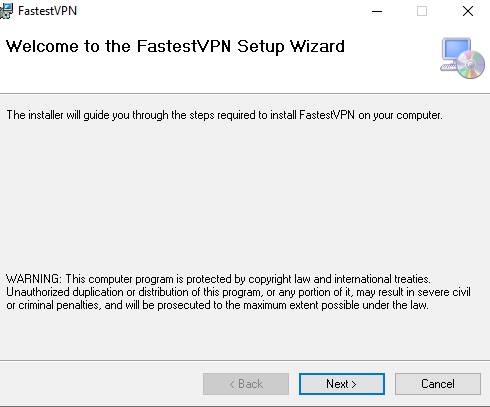Viewport: 490px width, 407px height.
Task: Click the Unauthorized duplication or distribution line
Action: click(238, 292)
